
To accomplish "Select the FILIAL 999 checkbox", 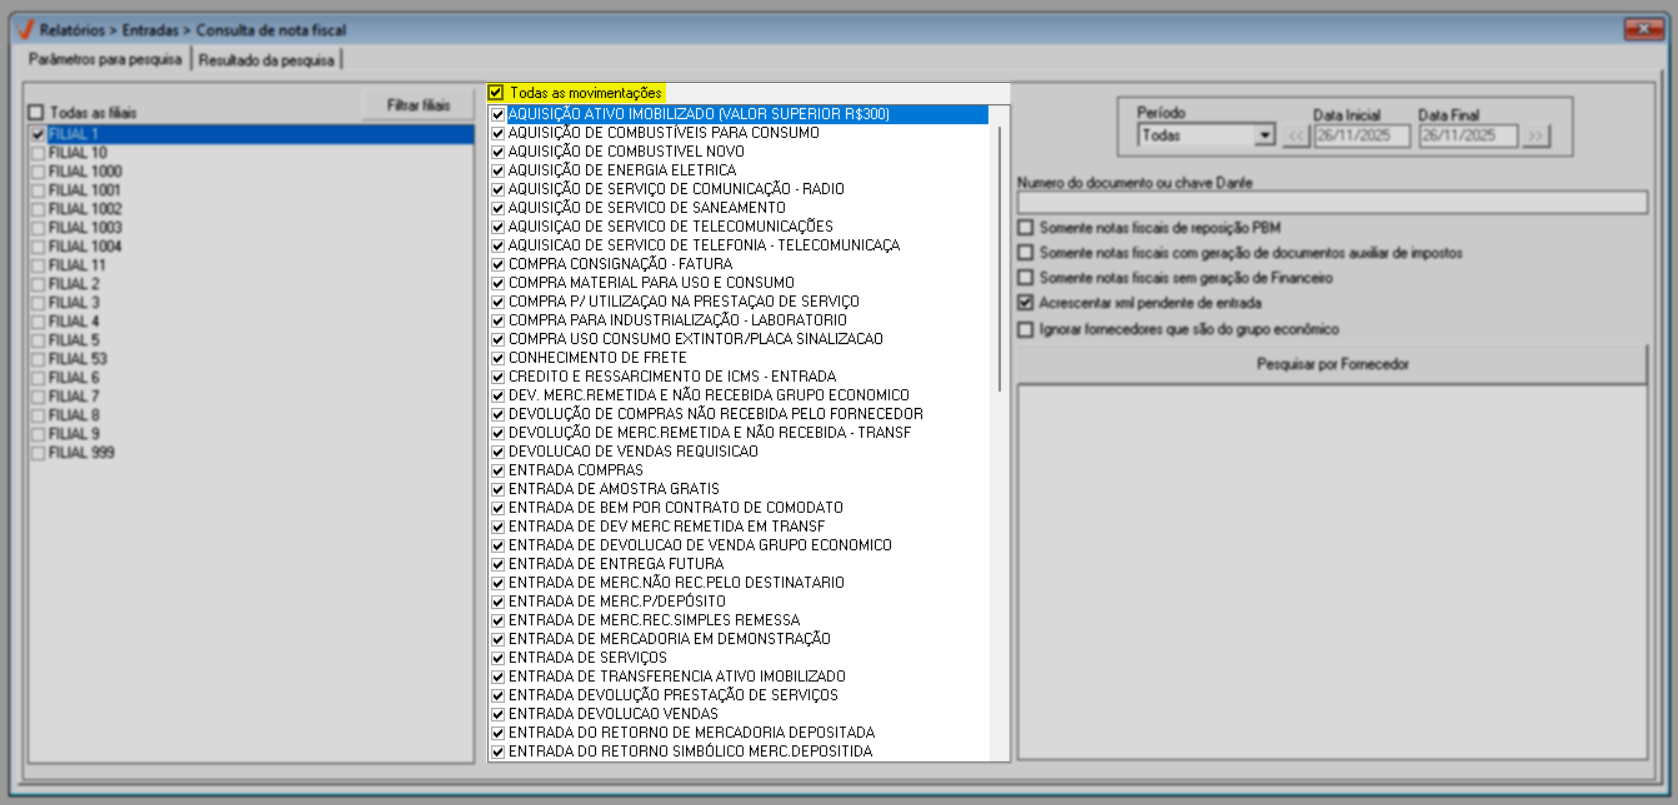I will point(38,453).
